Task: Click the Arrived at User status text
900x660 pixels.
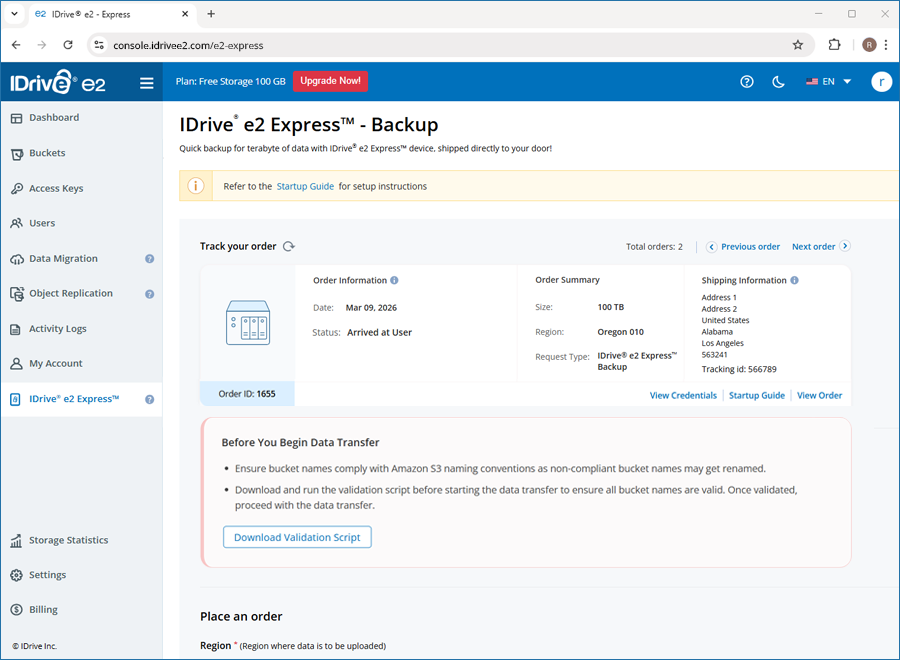Action: (x=379, y=333)
